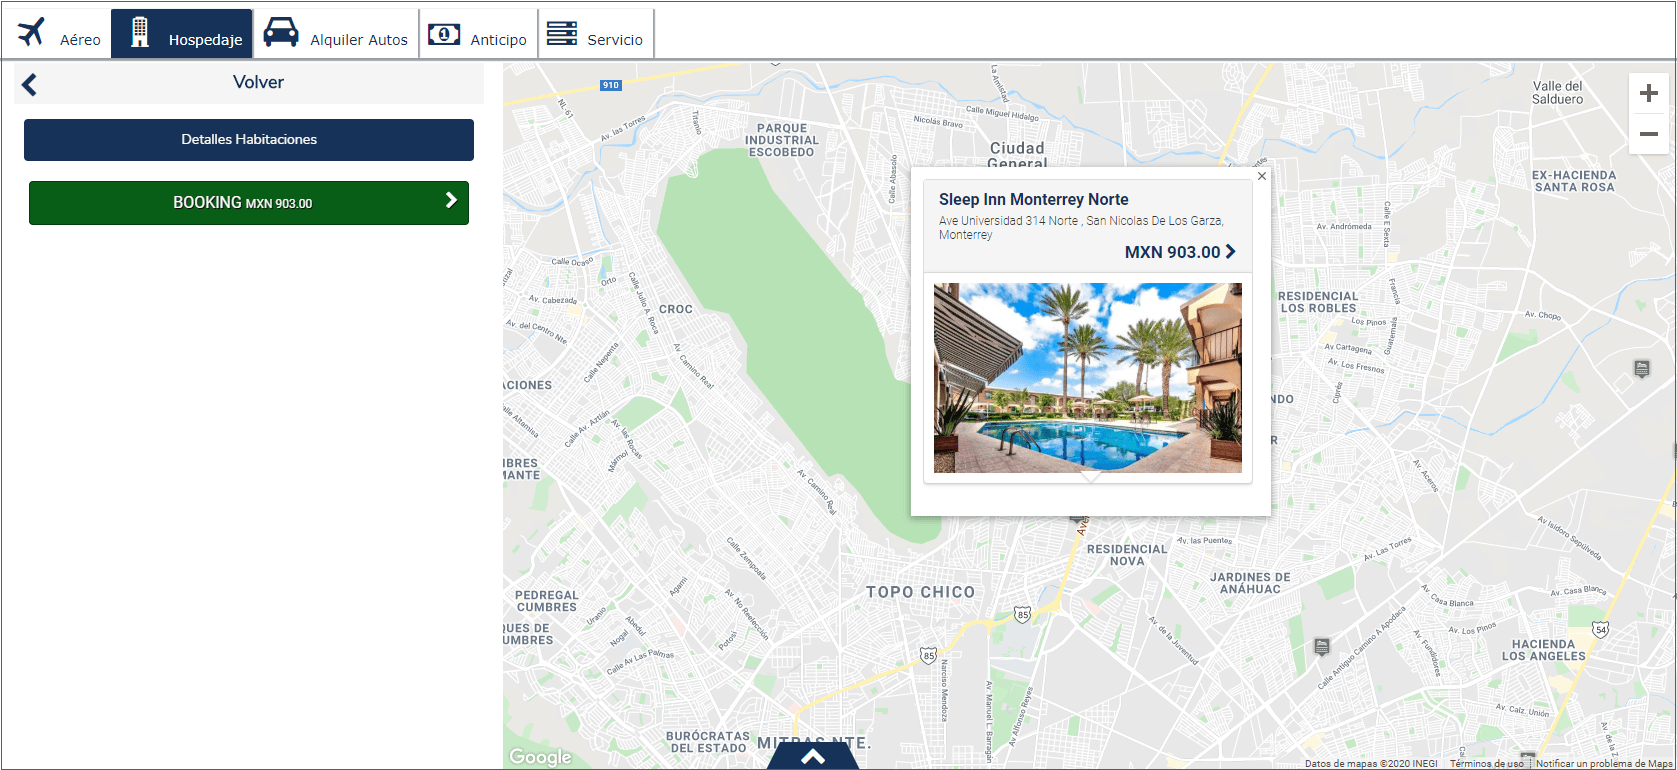The width and height of the screenshot is (1677, 770).
Task: Click the HACIENDA LOS ANGELES label
Action: [1544, 650]
